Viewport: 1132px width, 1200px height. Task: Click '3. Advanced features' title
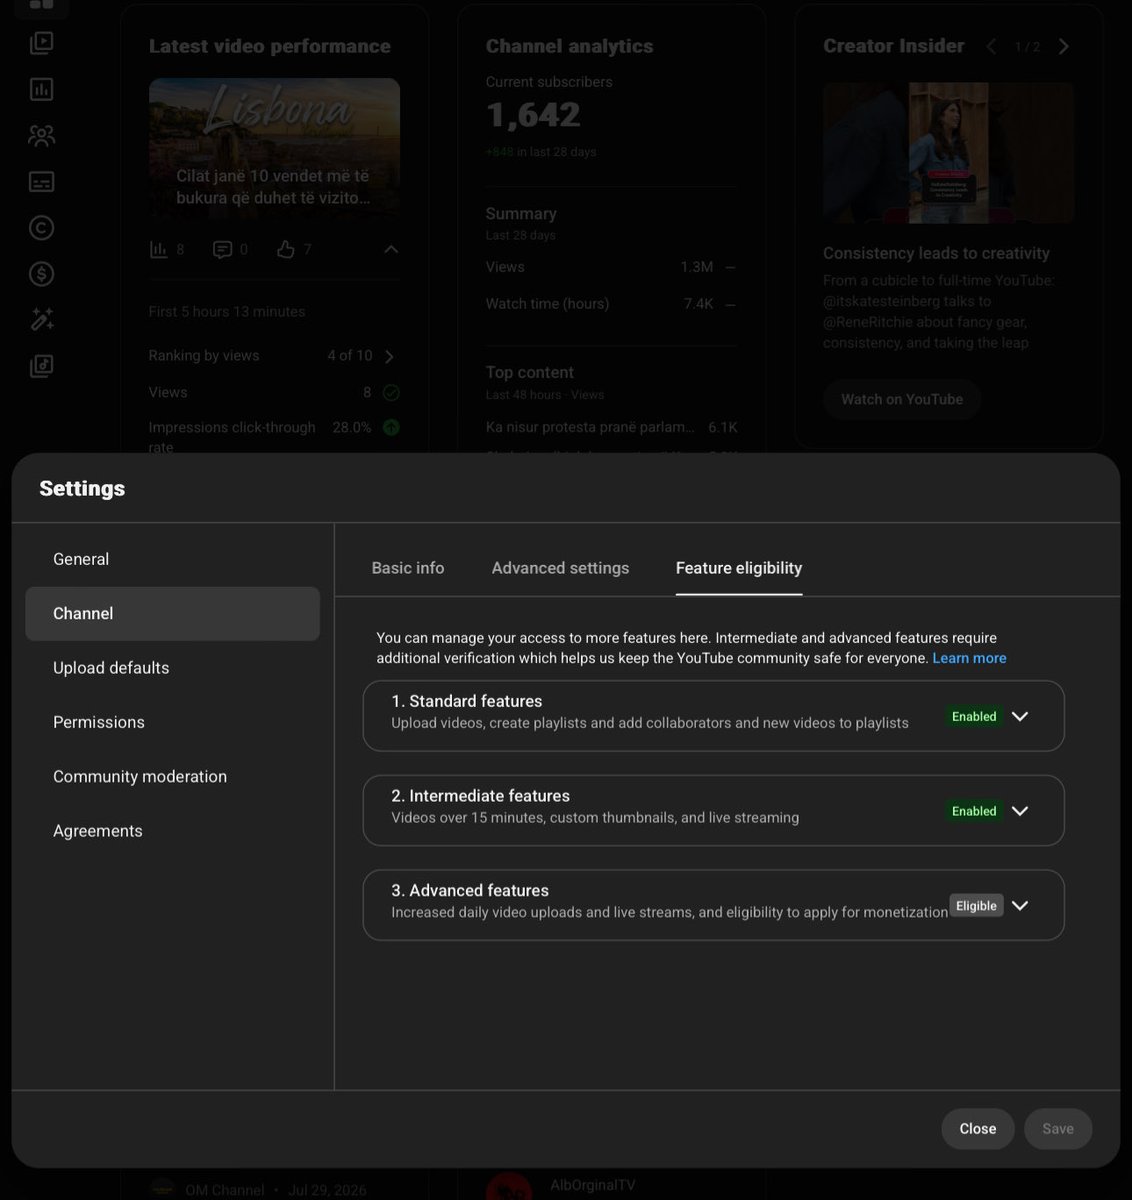(x=470, y=890)
